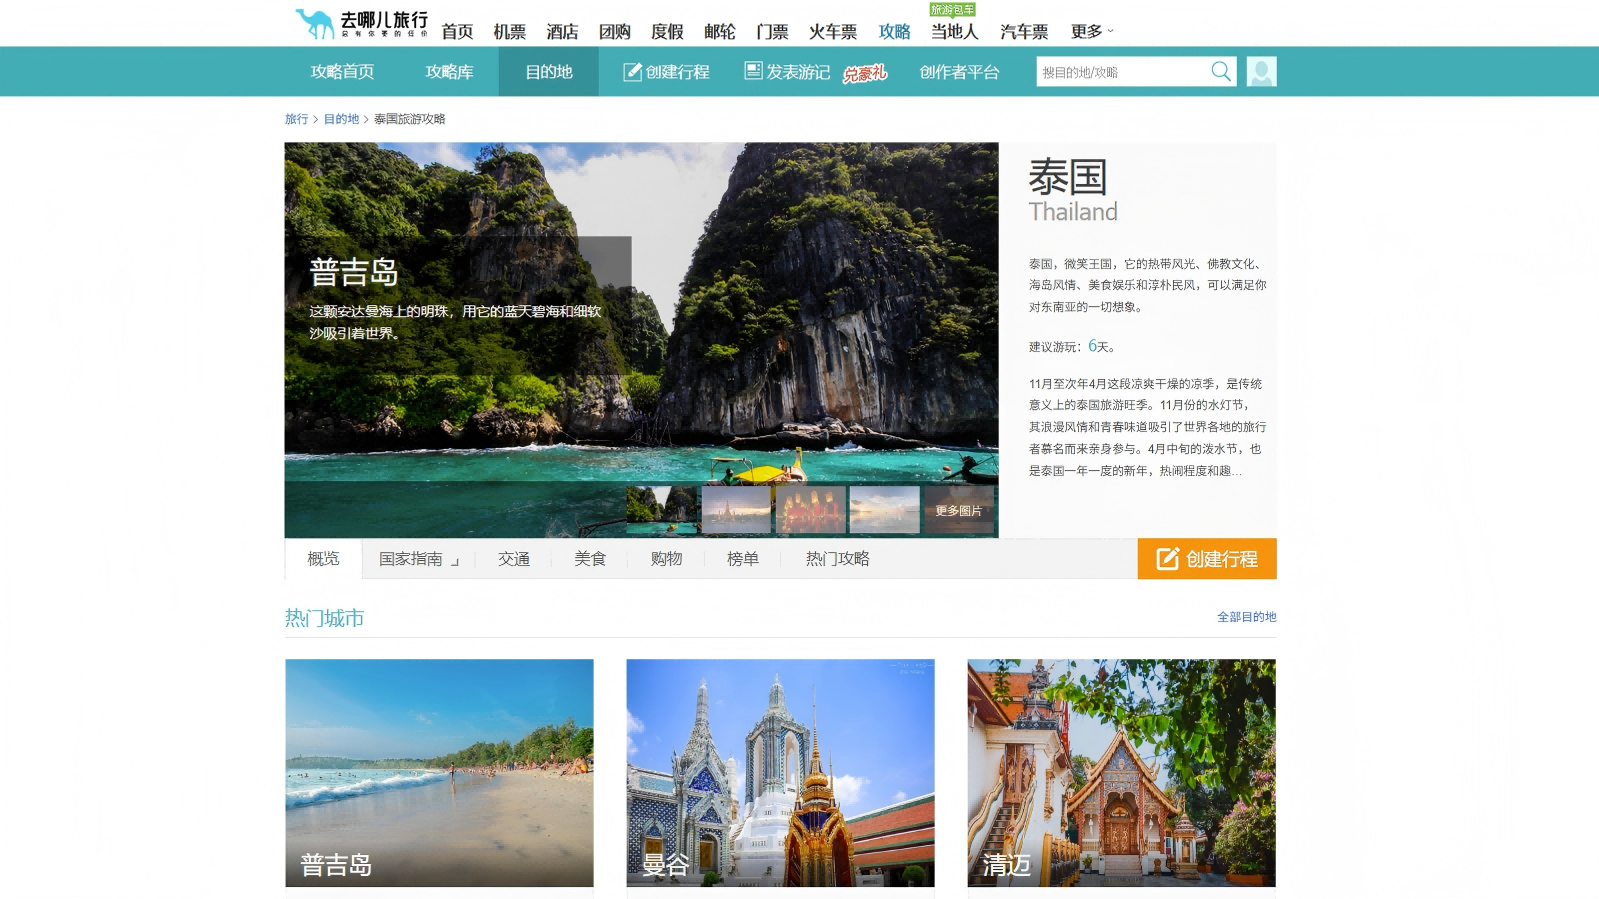
Task: Select the first thumbnail in photo strip
Action: [661, 510]
